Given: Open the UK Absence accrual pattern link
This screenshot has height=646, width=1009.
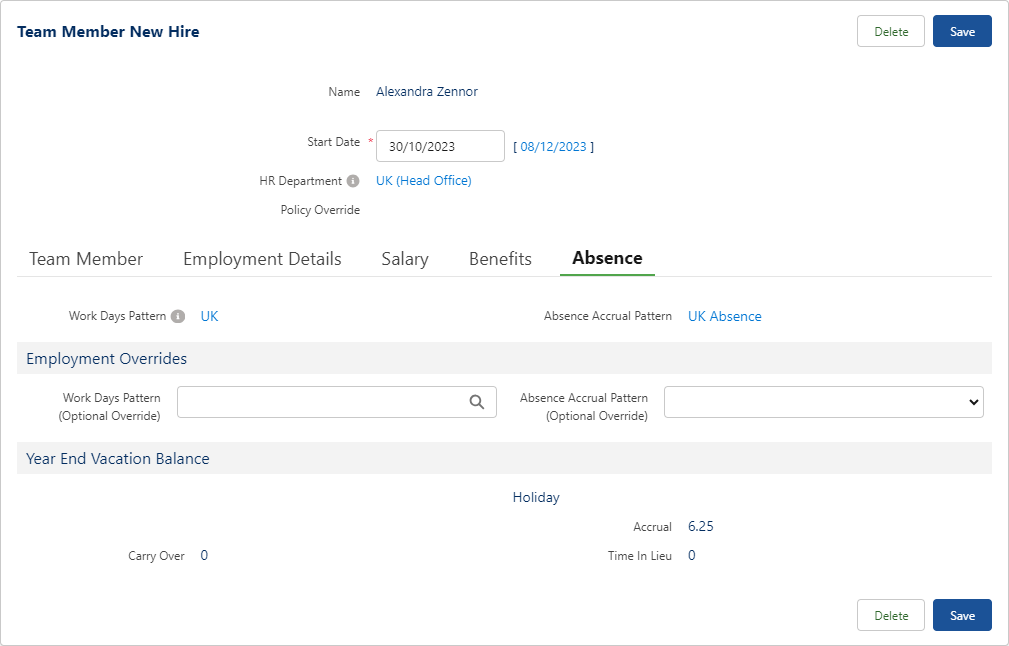Looking at the screenshot, I should pyautogui.click(x=724, y=316).
